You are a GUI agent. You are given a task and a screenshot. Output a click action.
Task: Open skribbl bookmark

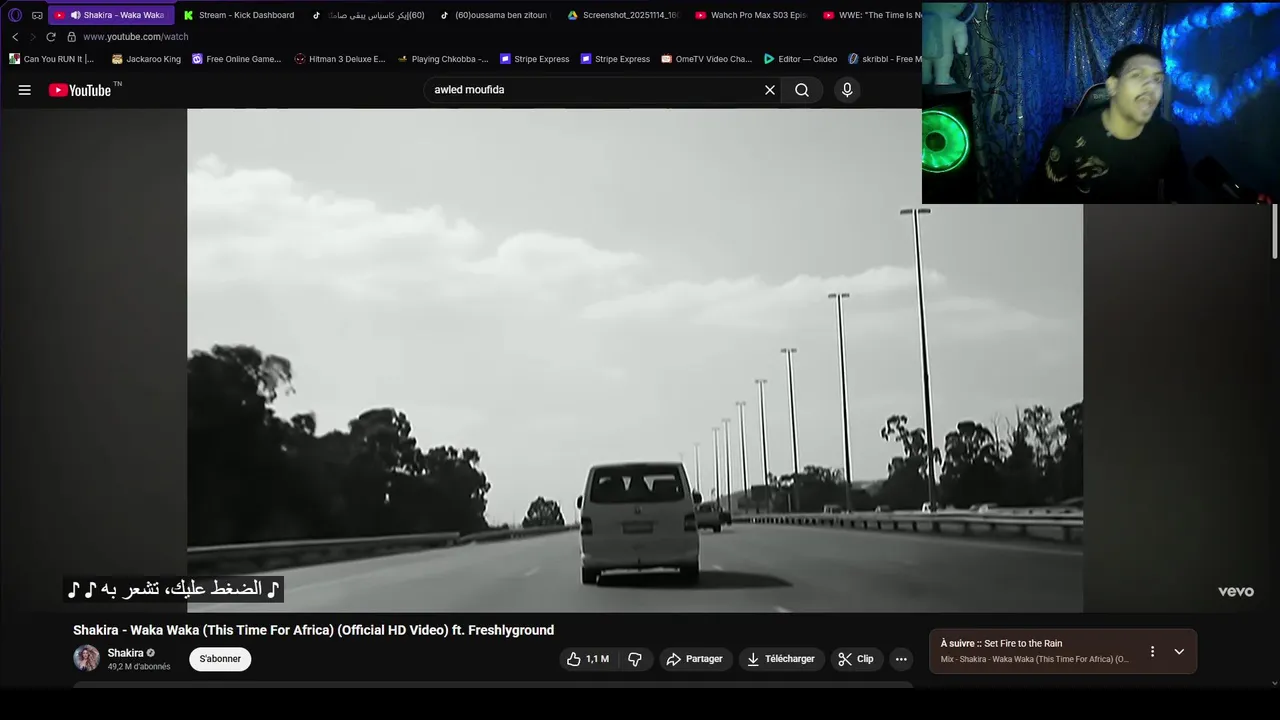[884, 59]
